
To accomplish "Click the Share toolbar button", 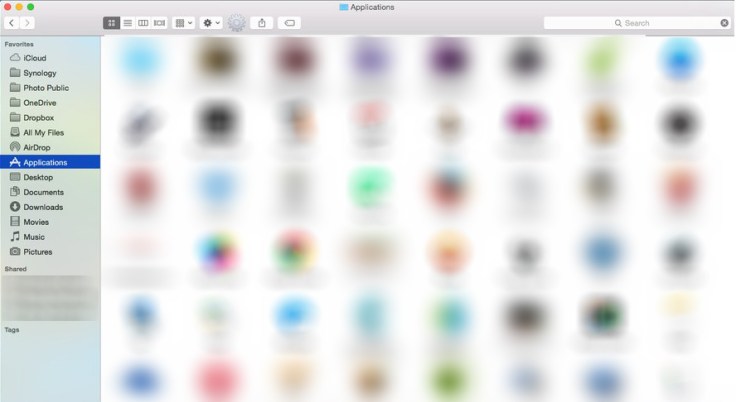I will click(x=262, y=23).
